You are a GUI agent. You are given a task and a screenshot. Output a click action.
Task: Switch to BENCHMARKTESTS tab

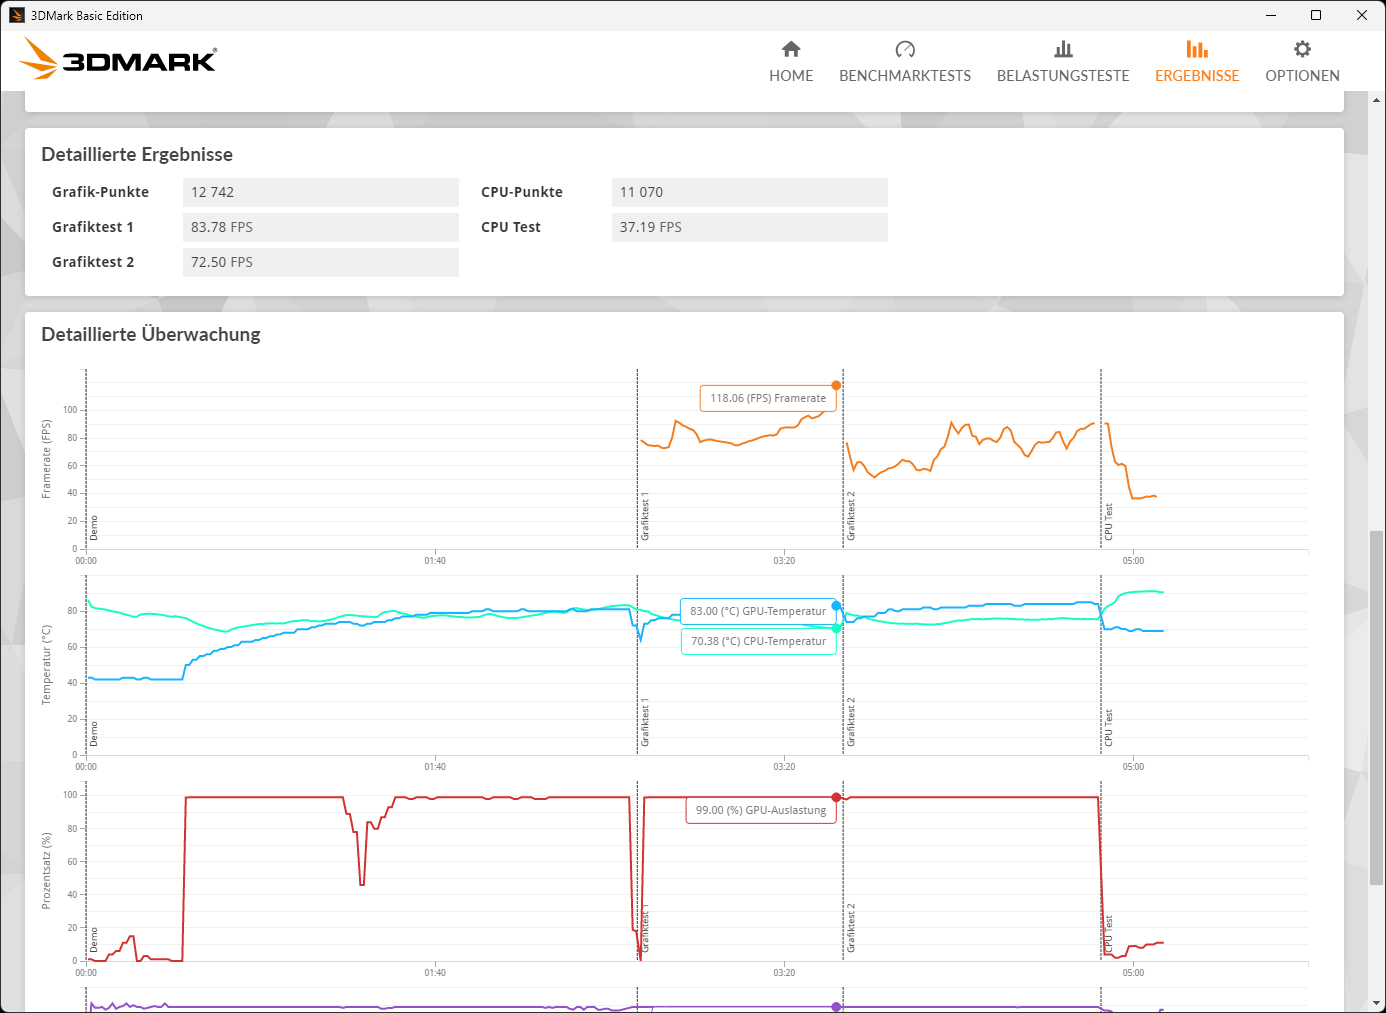pyautogui.click(x=905, y=76)
